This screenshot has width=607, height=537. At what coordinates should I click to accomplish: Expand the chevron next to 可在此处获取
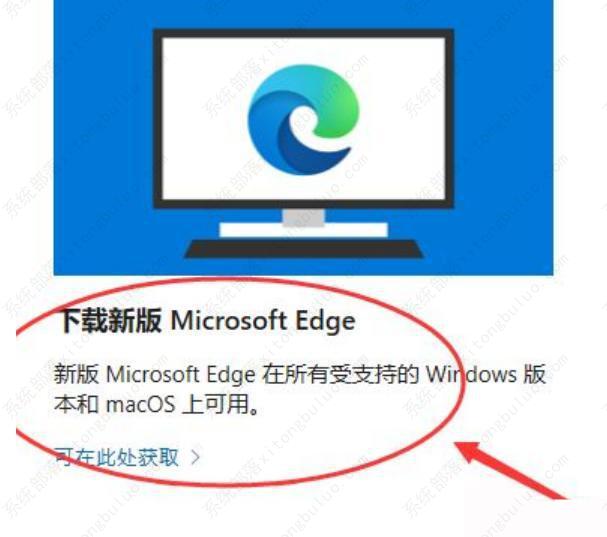196,457
